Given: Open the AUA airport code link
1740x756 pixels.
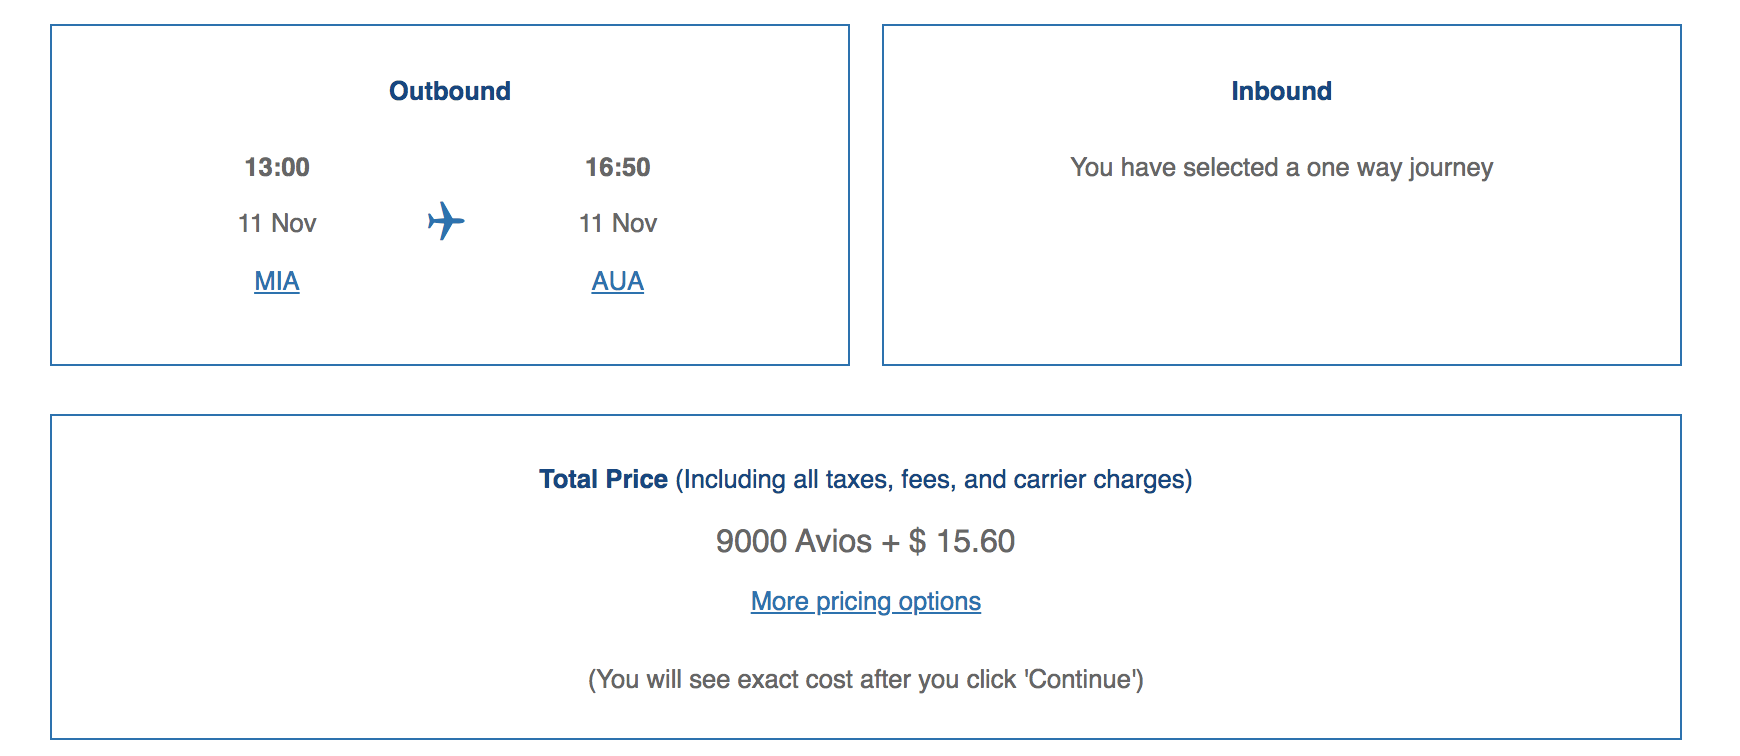Looking at the screenshot, I should (x=617, y=281).
